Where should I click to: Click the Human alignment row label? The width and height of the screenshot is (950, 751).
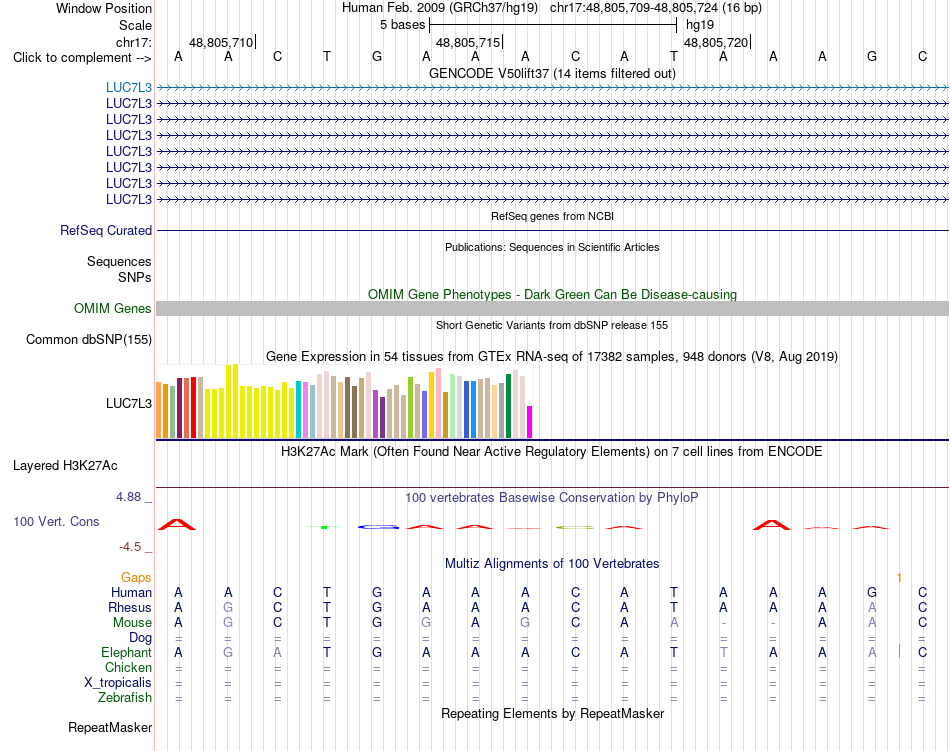pos(131,592)
